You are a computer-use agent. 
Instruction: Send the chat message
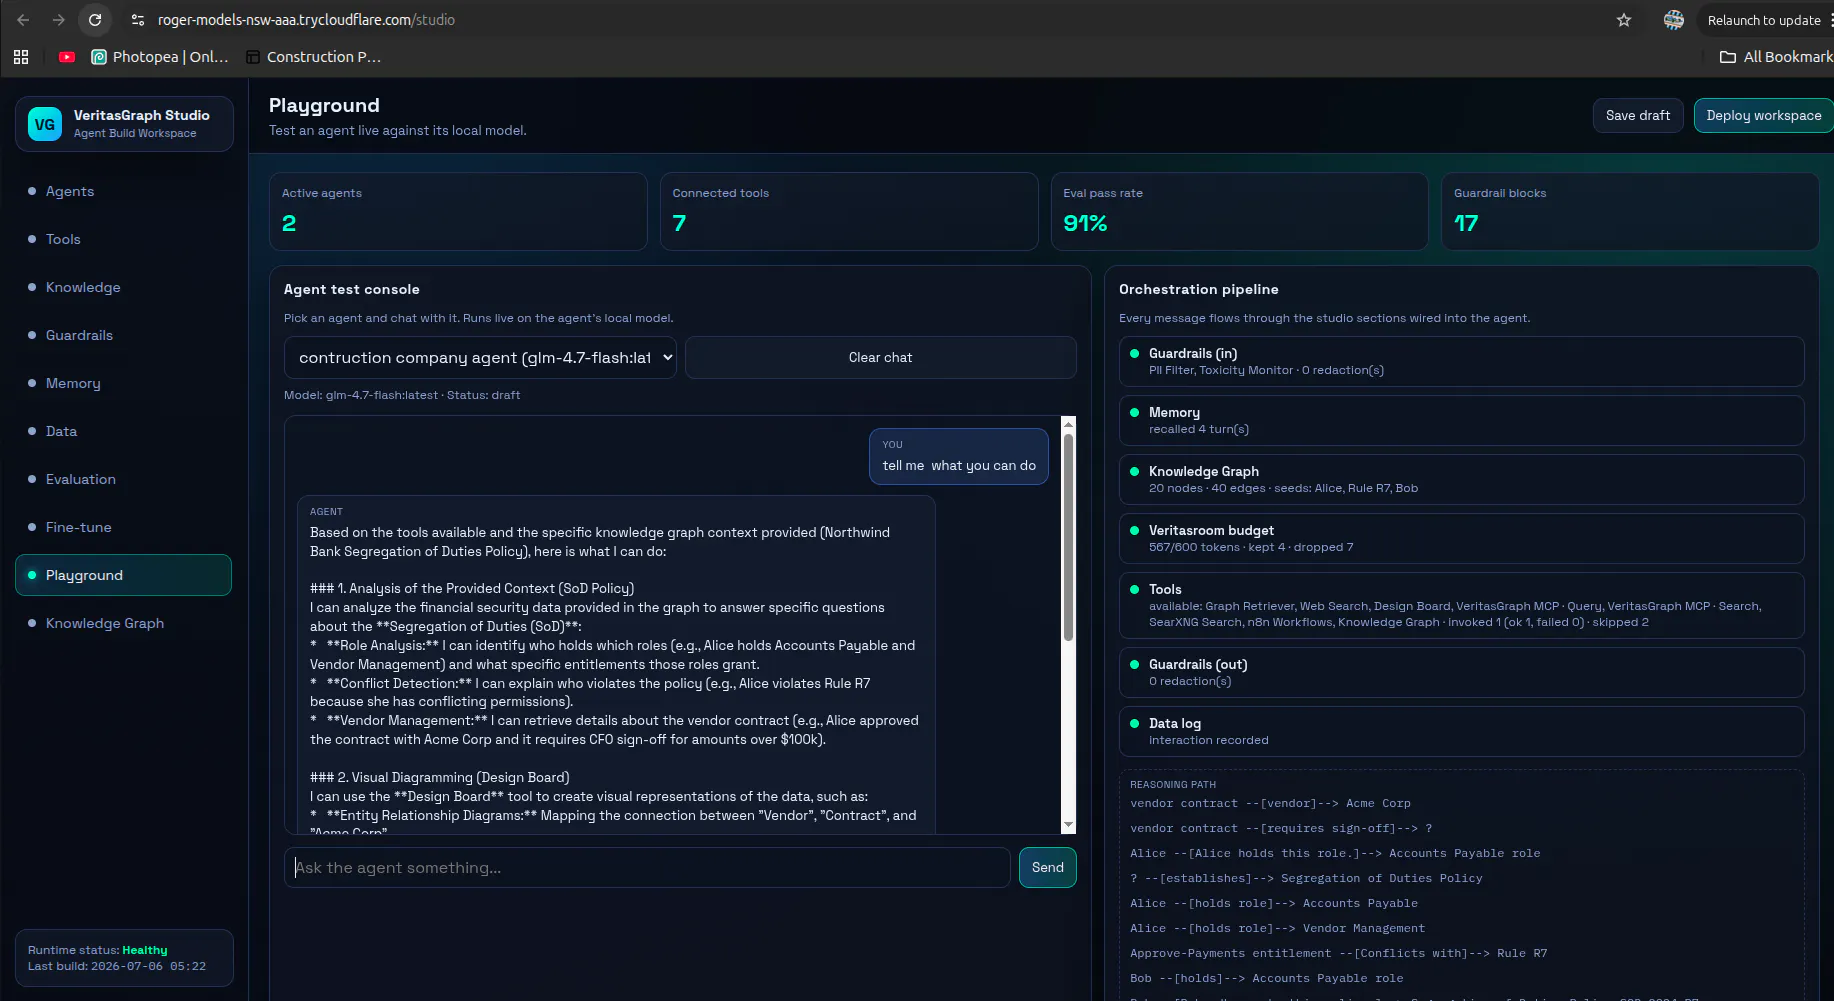(1047, 867)
